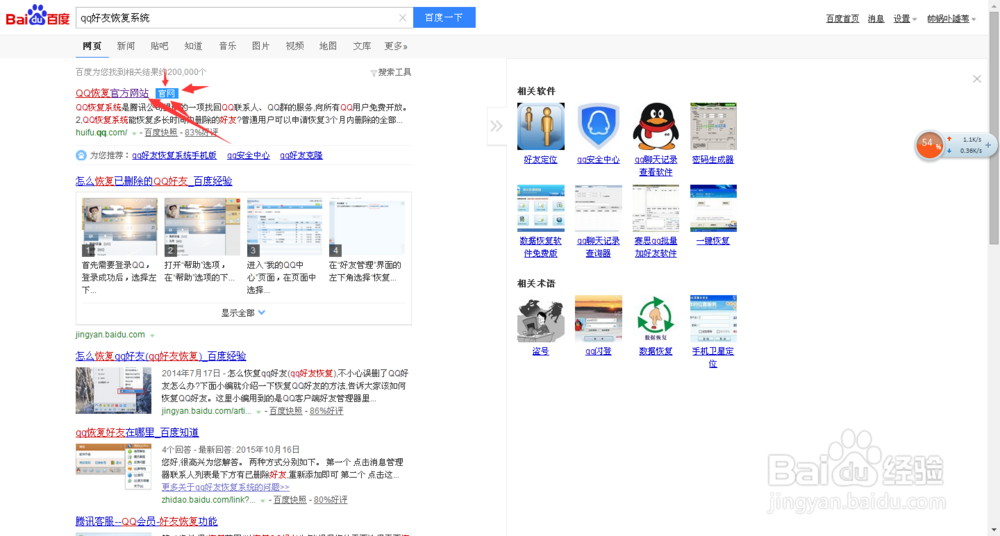Switch to the 文库 tab
The height and width of the screenshot is (536, 1000).
tap(362, 46)
